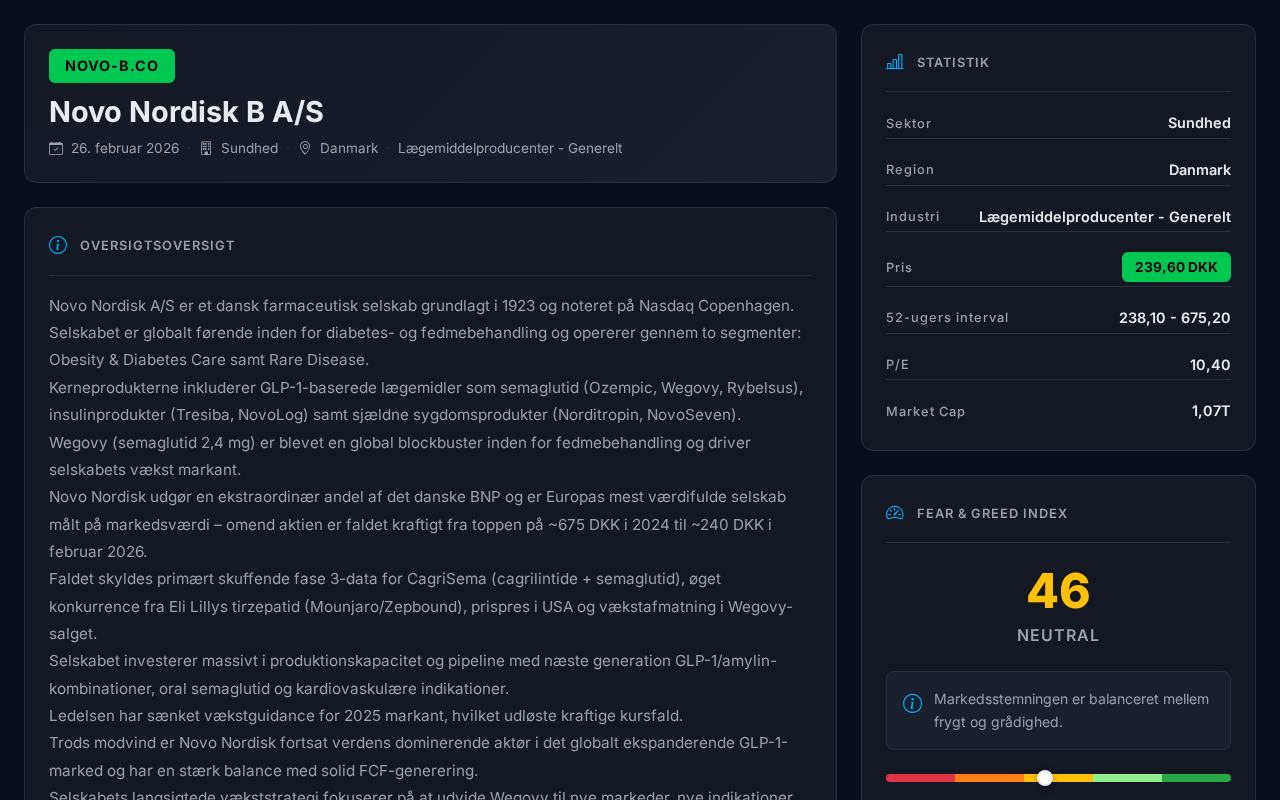The image size is (1280, 800).
Task: Click the Lægemiddelproducenter - Generelt header tag
Action: click(510, 148)
